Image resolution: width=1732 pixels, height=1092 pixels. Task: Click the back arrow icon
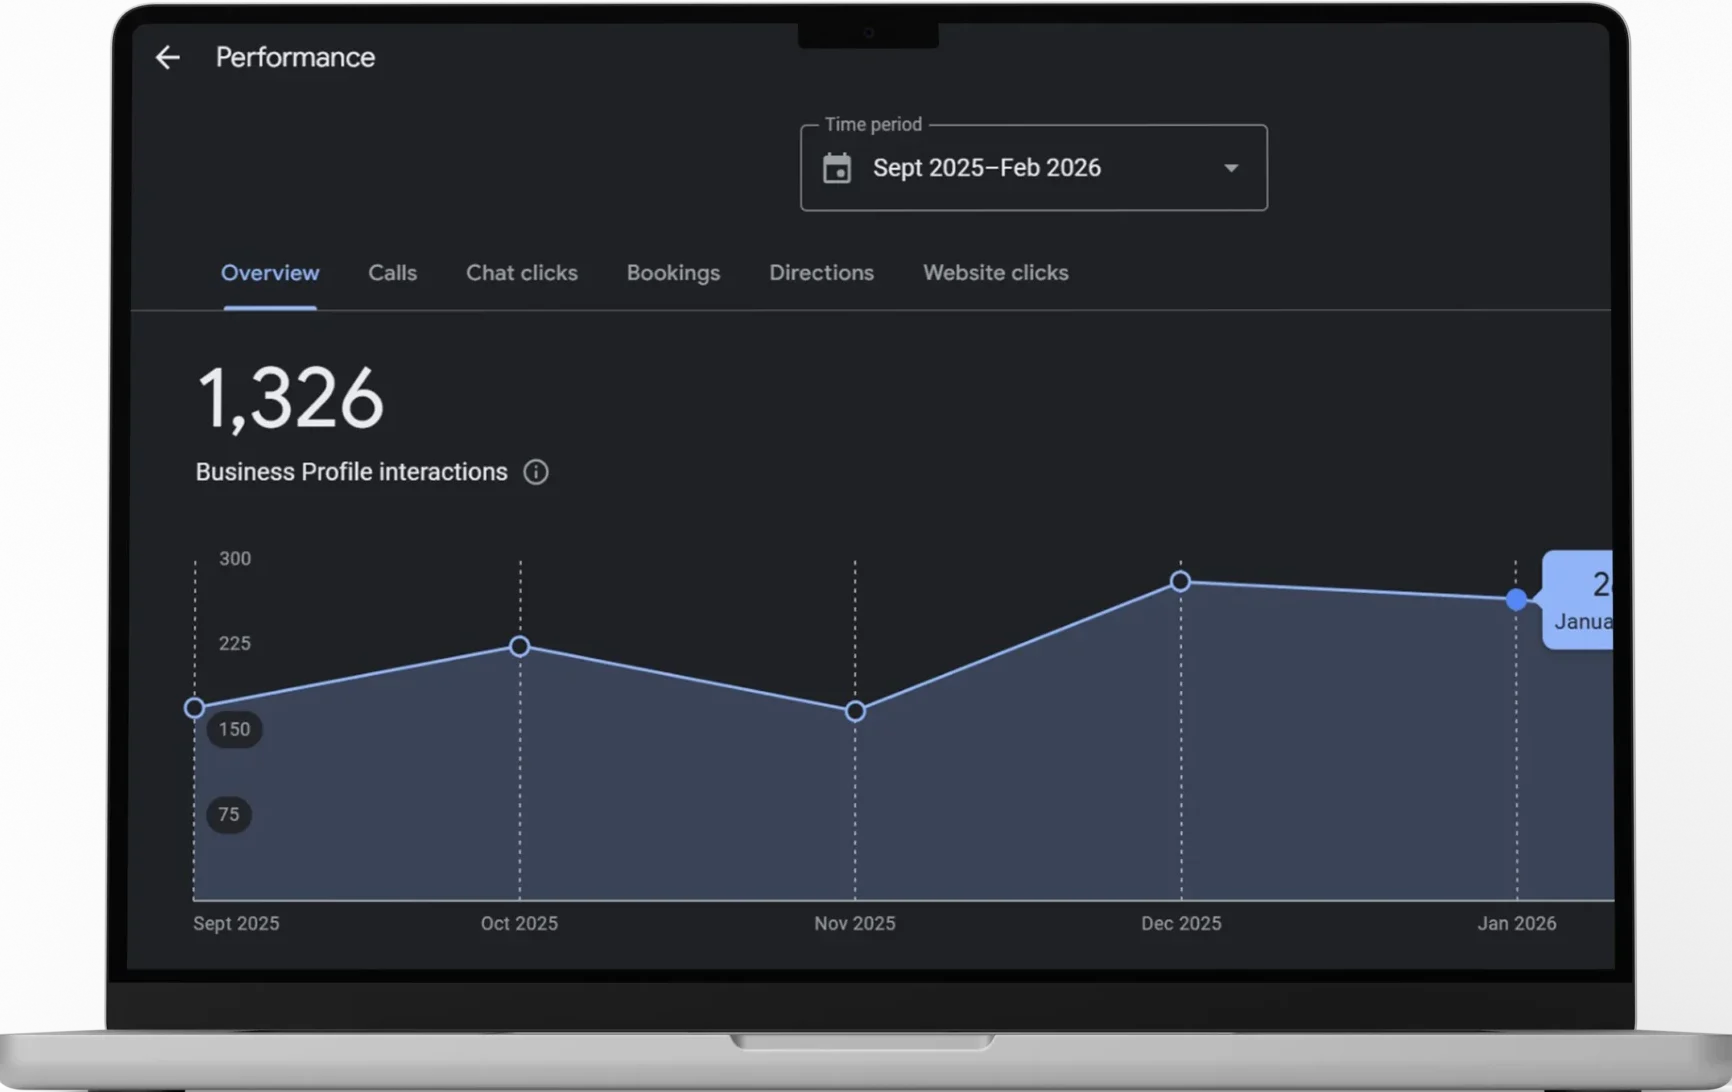click(x=168, y=58)
